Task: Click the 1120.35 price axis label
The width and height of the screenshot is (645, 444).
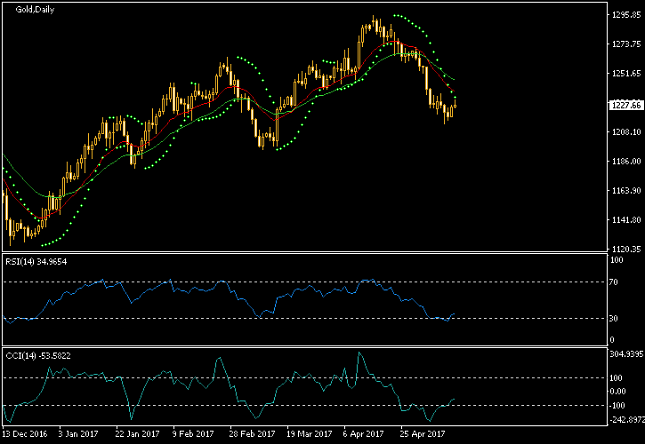Action: [x=626, y=249]
